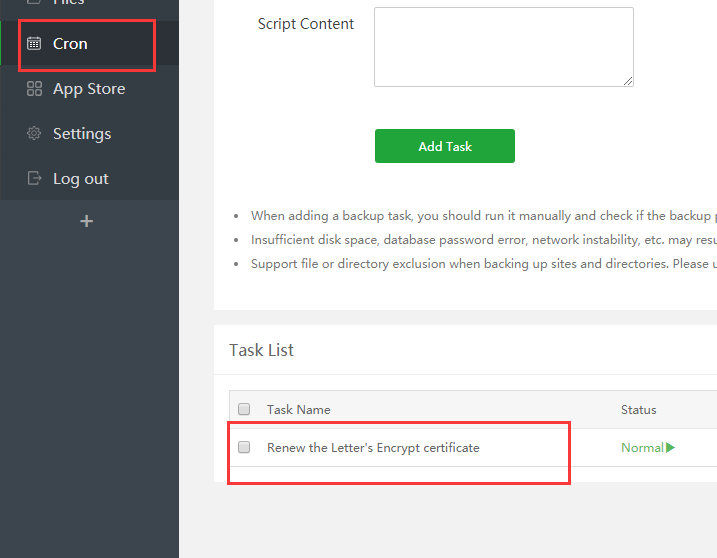The width and height of the screenshot is (717, 558).
Task: Select the Log out menu label
Action: pos(81,179)
